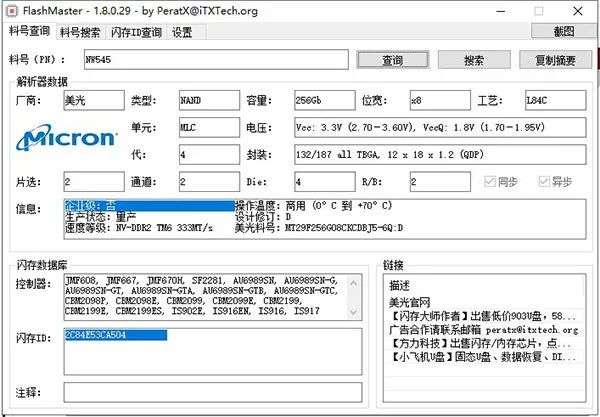Click the 单元 field showing MLC
Viewport: 600px width, 417px height.
point(209,127)
